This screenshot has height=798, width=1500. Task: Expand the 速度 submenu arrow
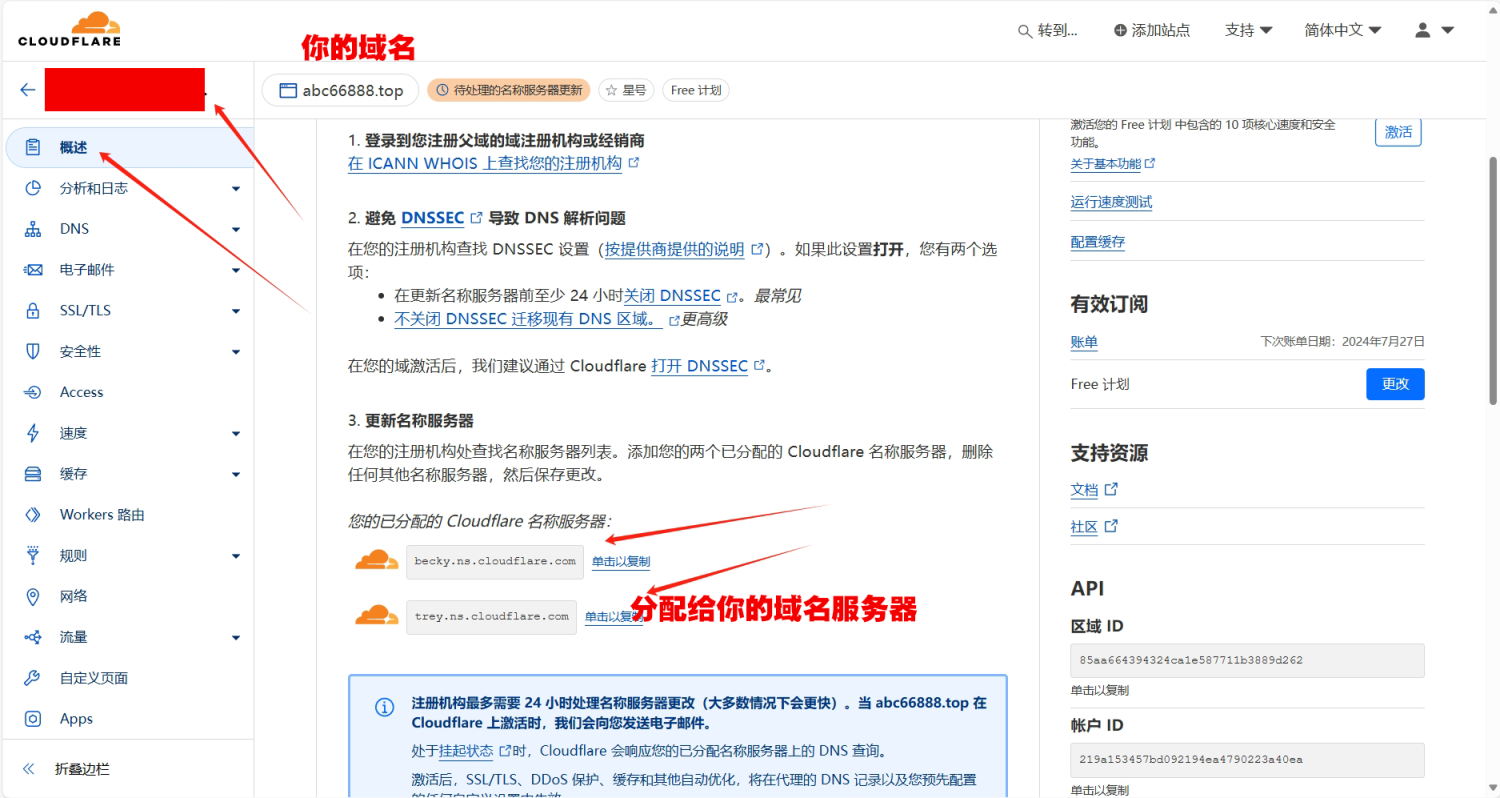pos(236,433)
